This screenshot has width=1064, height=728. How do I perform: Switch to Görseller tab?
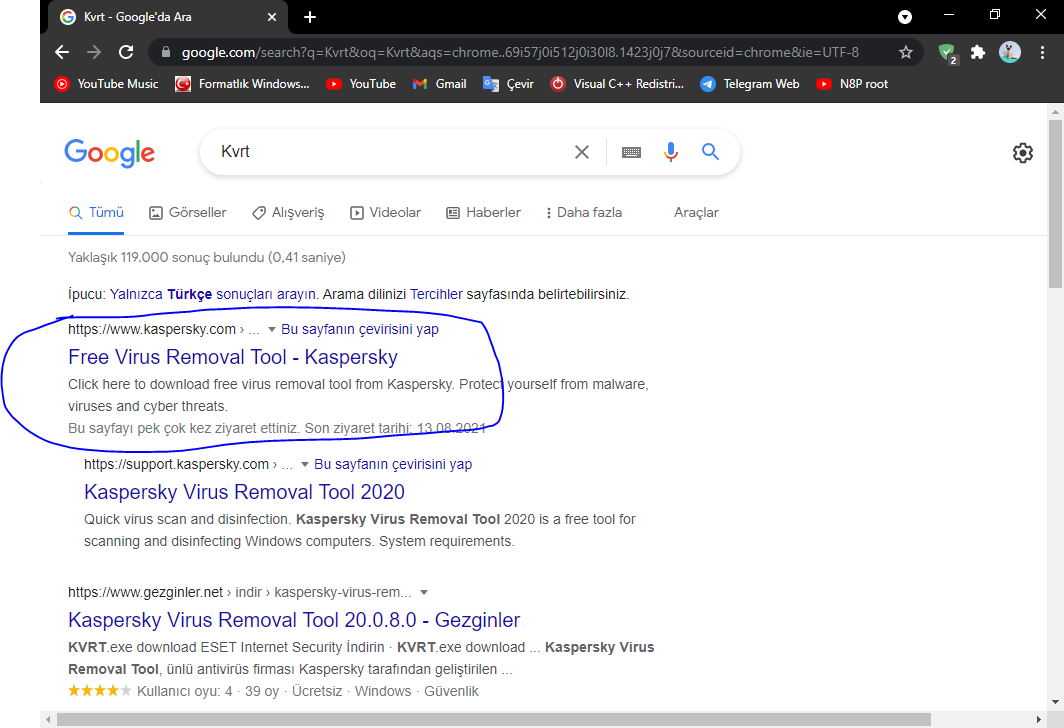(x=188, y=212)
